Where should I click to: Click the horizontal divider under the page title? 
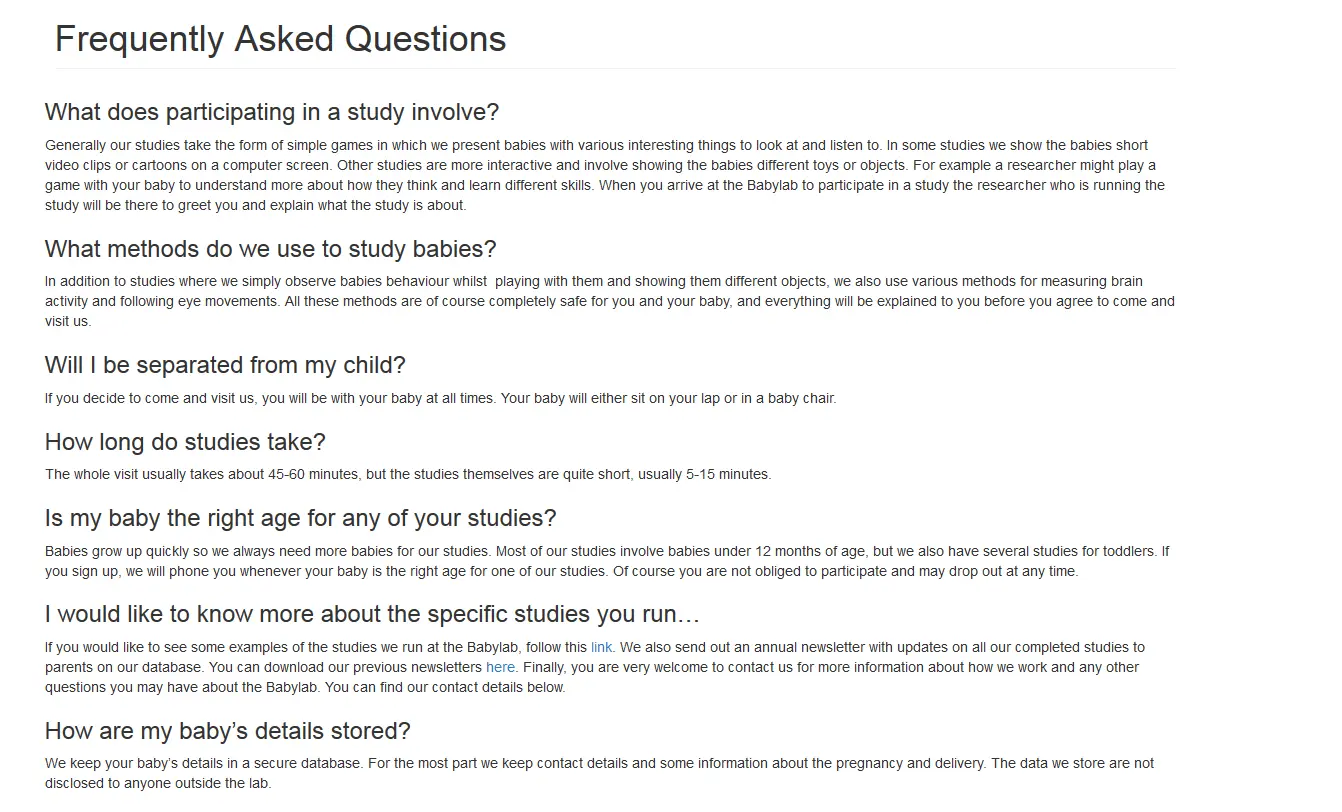click(x=615, y=69)
